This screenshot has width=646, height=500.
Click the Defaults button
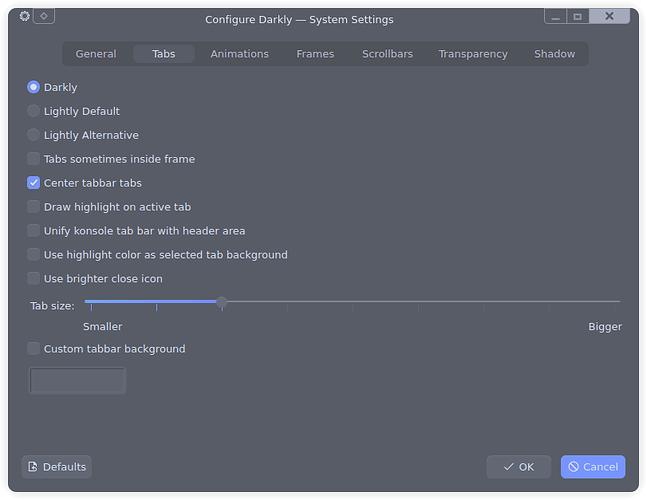click(x=57, y=467)
